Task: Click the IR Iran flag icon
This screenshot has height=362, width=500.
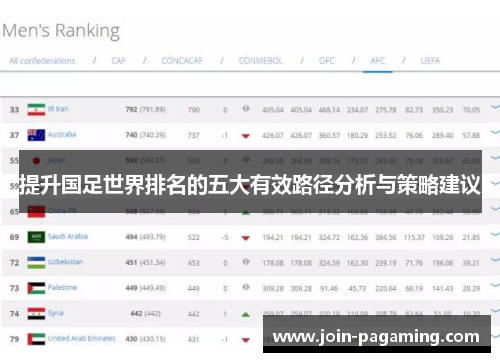Action: click(x=36, y=110)
